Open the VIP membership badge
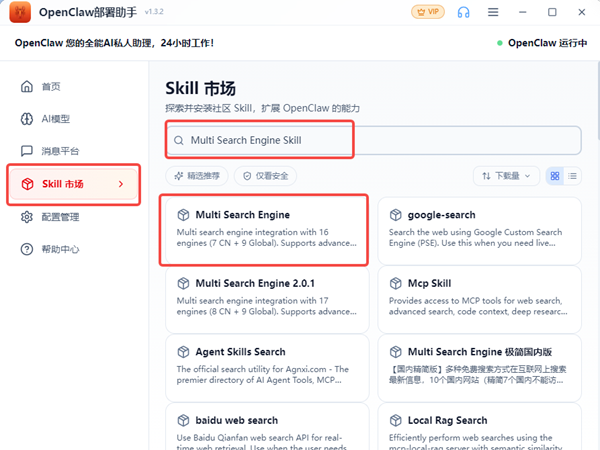600x450 pixels. tap(428, 12)
